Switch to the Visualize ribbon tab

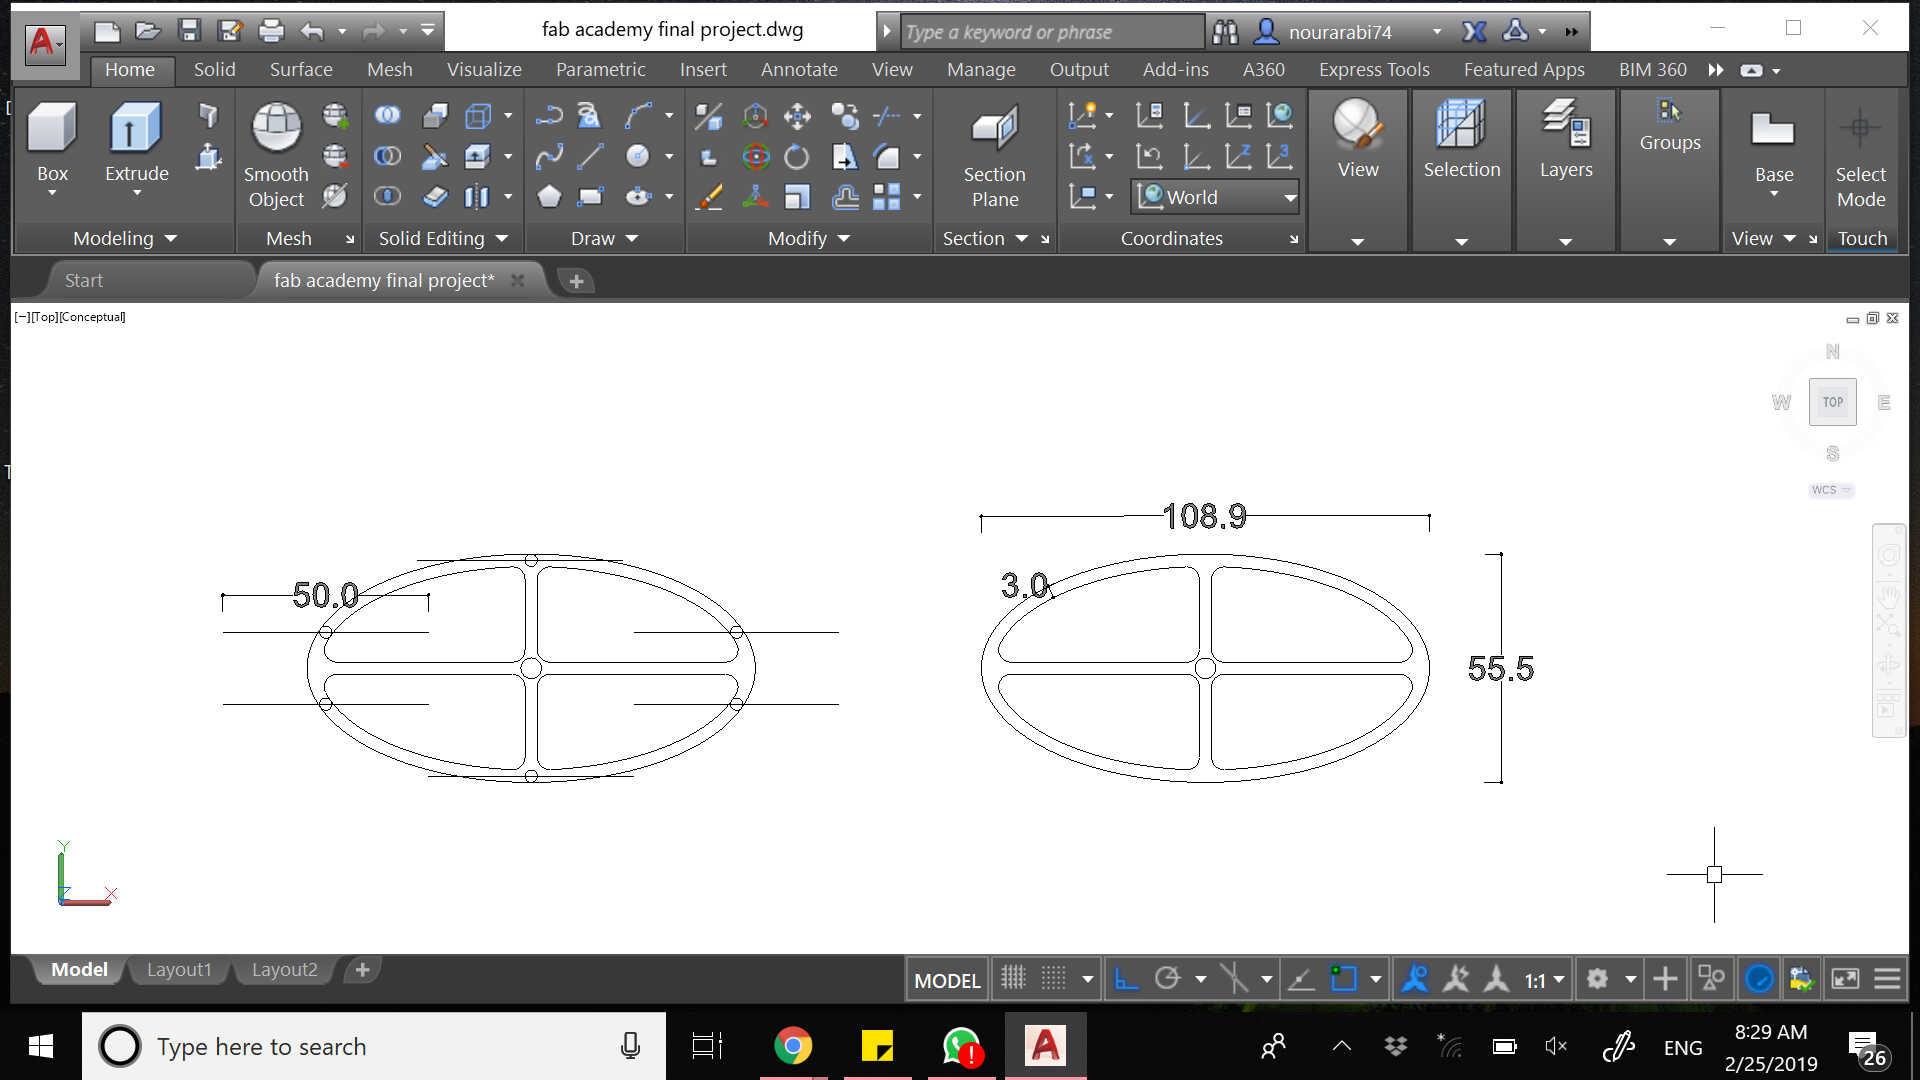[x=484, y=70]
